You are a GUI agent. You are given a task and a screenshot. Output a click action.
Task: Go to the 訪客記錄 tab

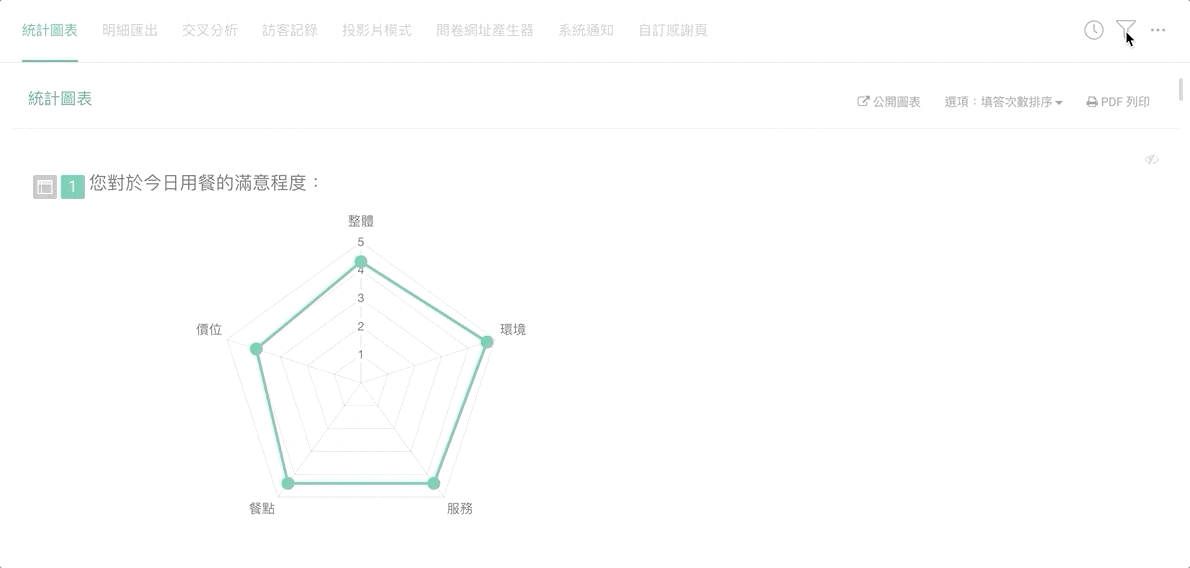tap(290, 30)
